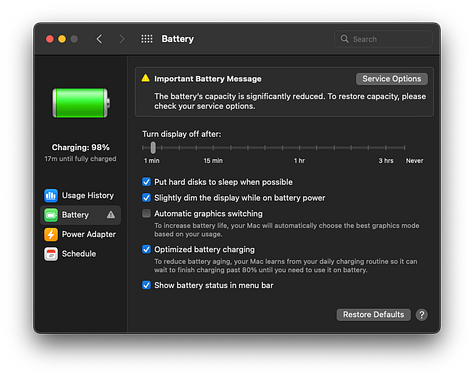The image size is (474, 378).
Task: Set display off slider to 15 min
Action: (x=213, y=147)
